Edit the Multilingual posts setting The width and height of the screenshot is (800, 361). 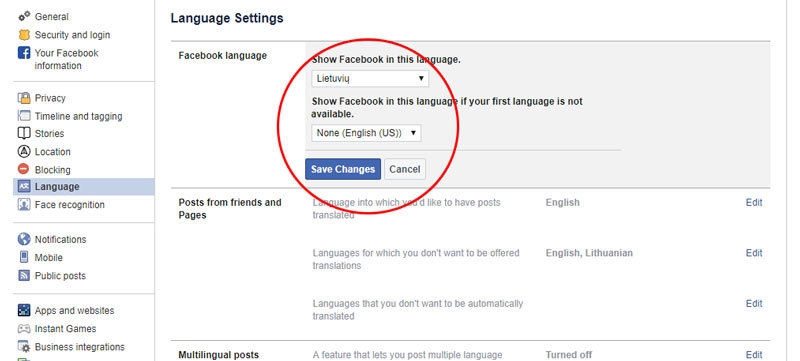click(754, 354)
